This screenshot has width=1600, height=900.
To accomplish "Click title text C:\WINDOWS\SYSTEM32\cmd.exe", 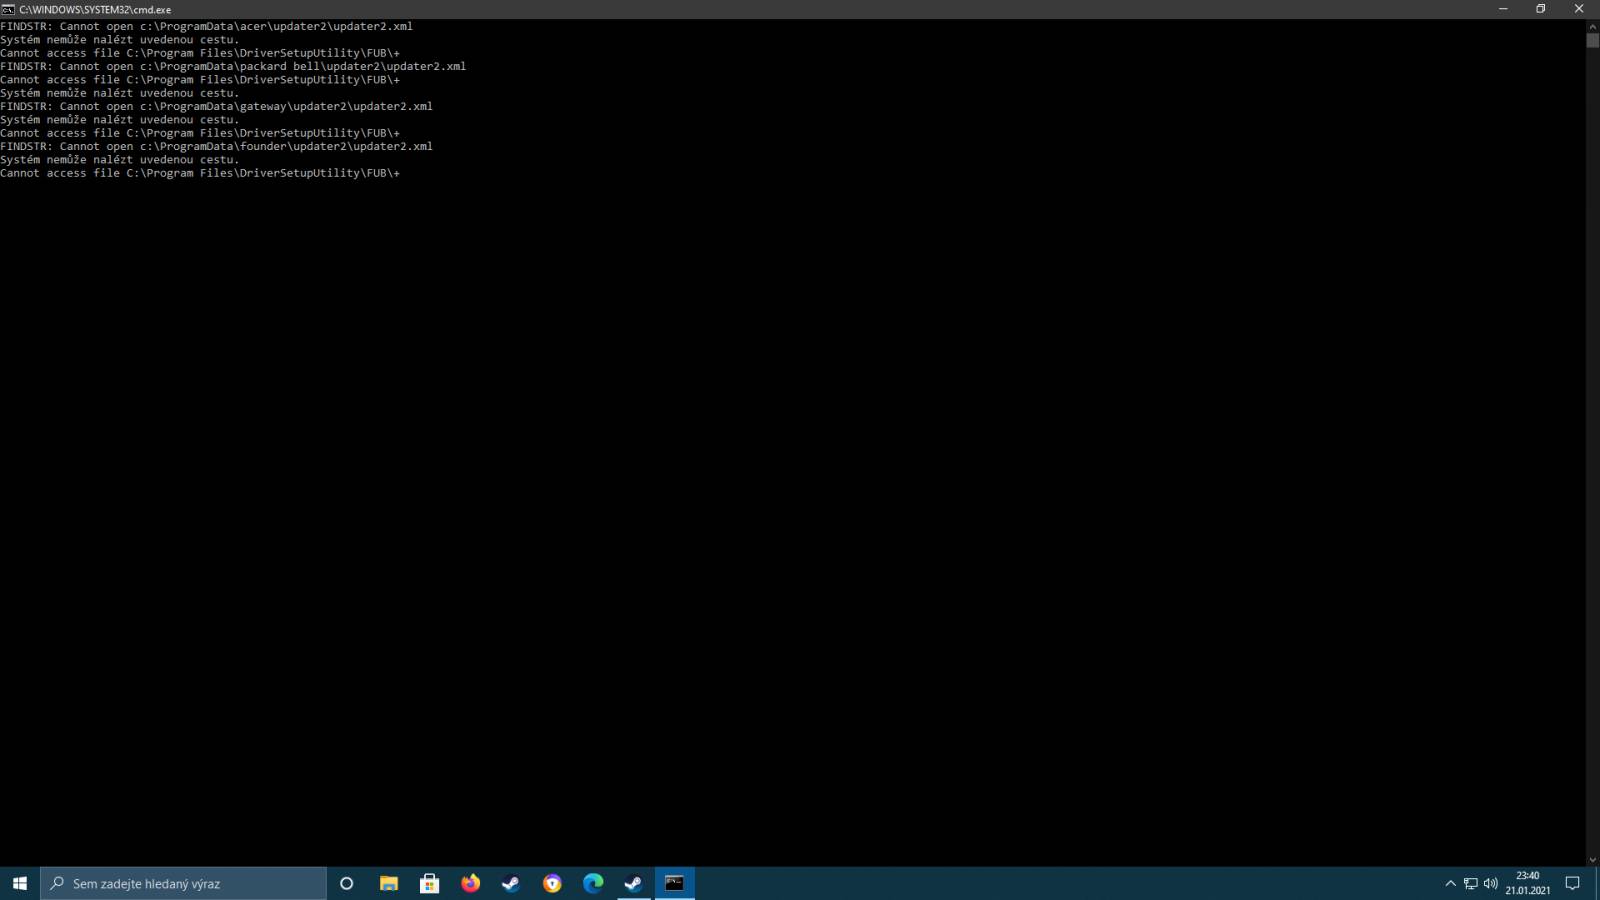I will coord(95,9).
